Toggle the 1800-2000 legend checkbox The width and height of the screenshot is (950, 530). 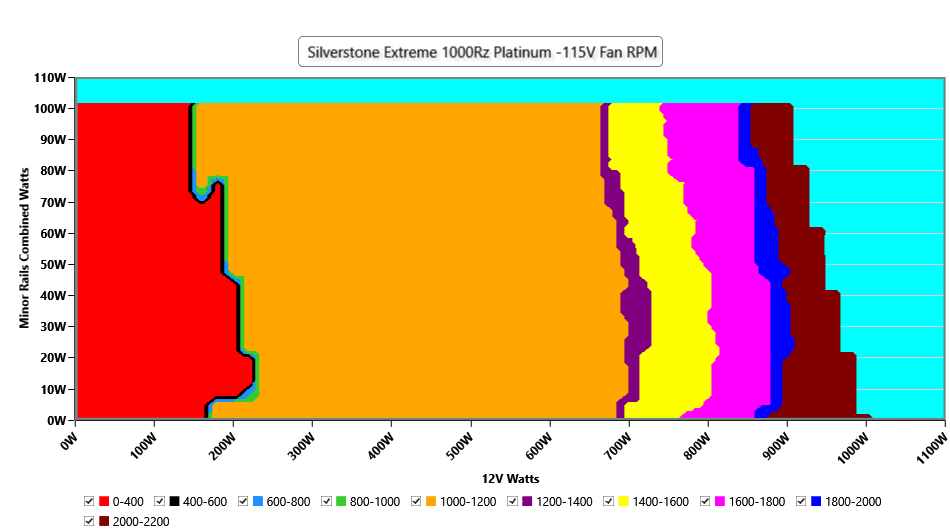[x=801, y=502]
